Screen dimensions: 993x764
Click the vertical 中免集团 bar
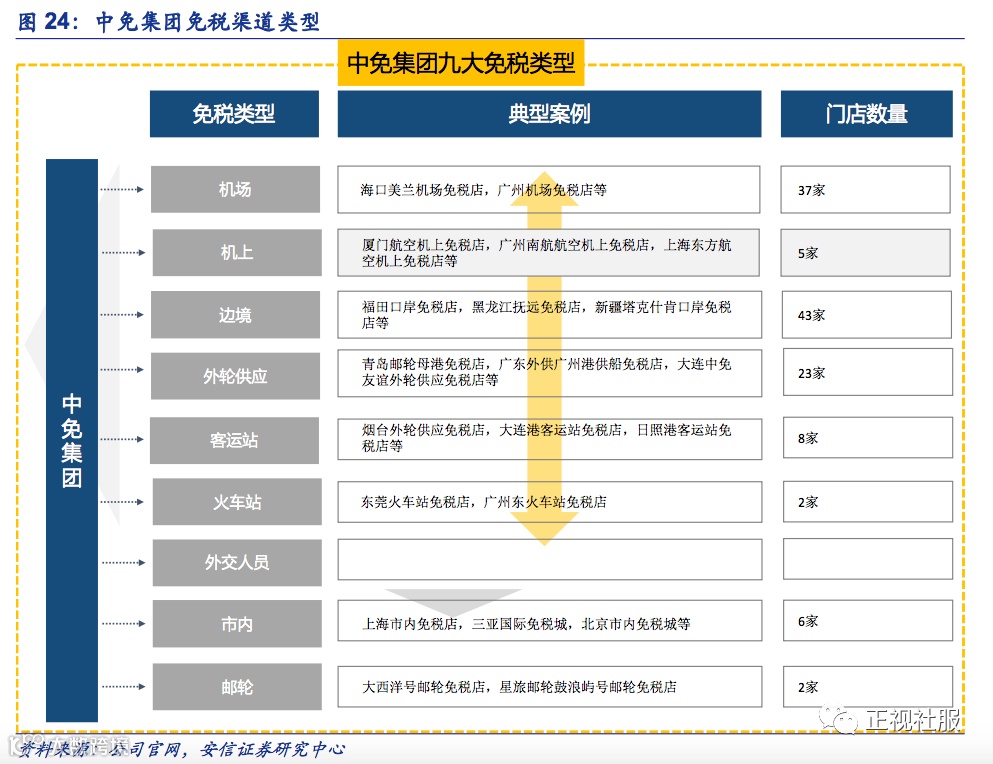72,440
